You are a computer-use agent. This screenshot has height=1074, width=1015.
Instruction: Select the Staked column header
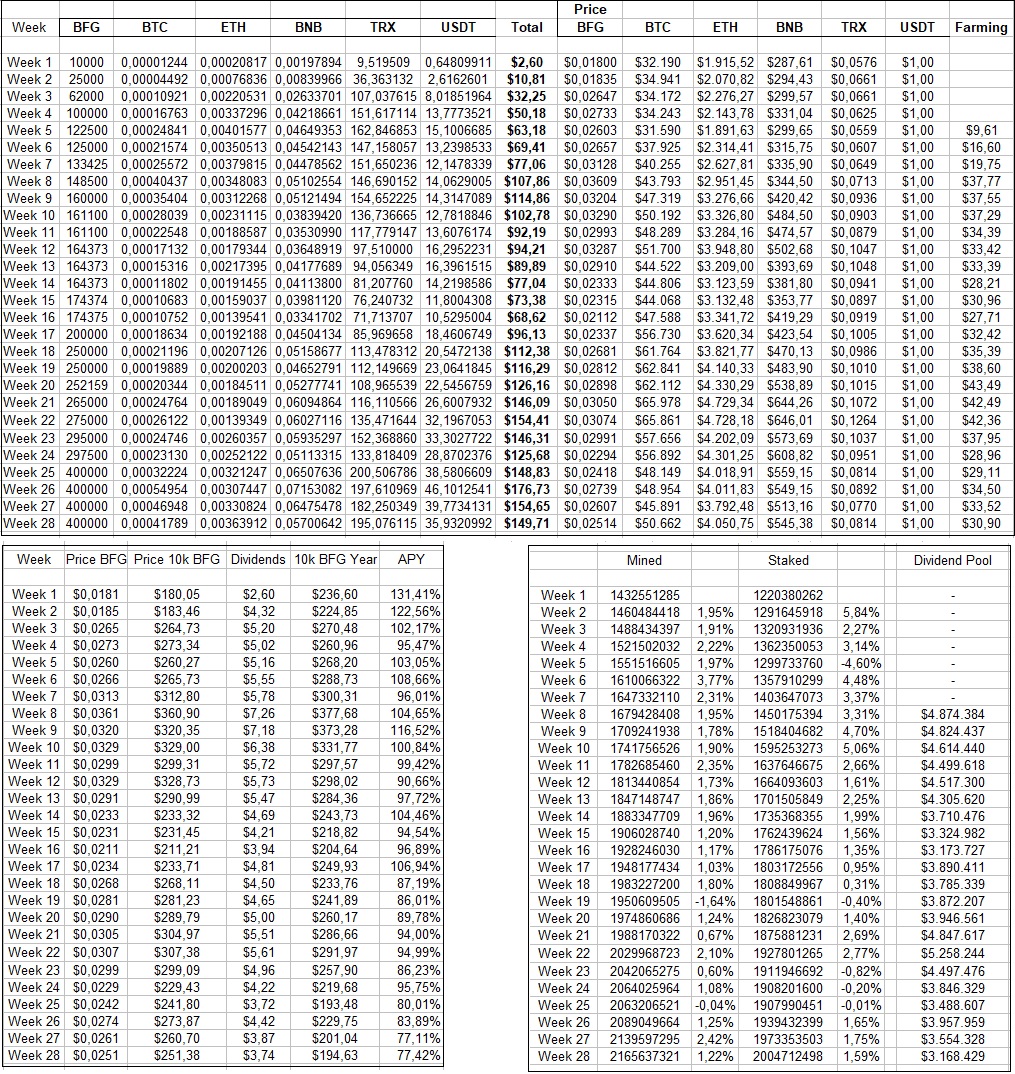pos(788,560)
